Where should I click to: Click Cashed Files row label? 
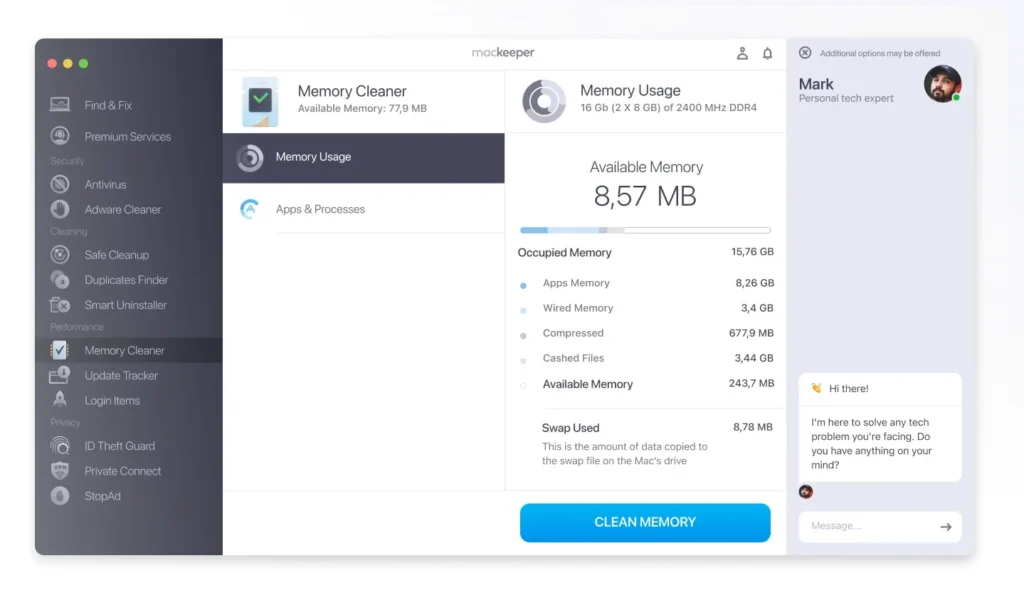(x=573, y=358)
